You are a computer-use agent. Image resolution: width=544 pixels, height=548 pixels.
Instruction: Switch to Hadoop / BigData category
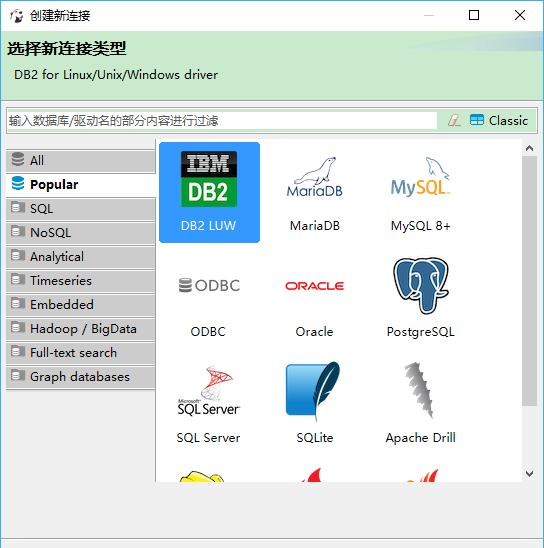(81, 329)
